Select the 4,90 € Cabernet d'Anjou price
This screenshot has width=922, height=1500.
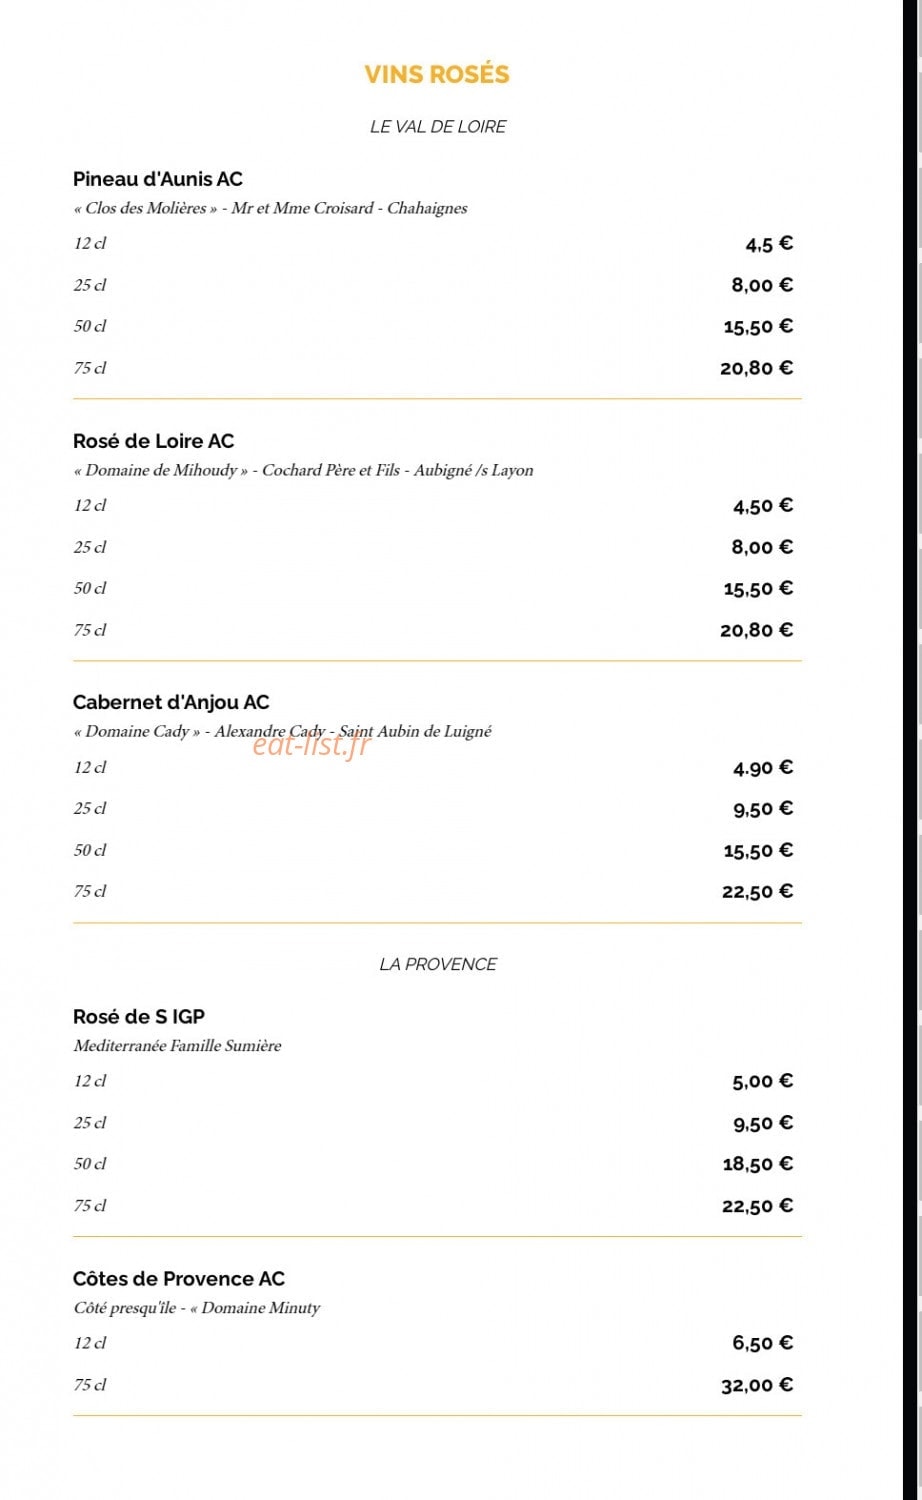tap(763, 768)
